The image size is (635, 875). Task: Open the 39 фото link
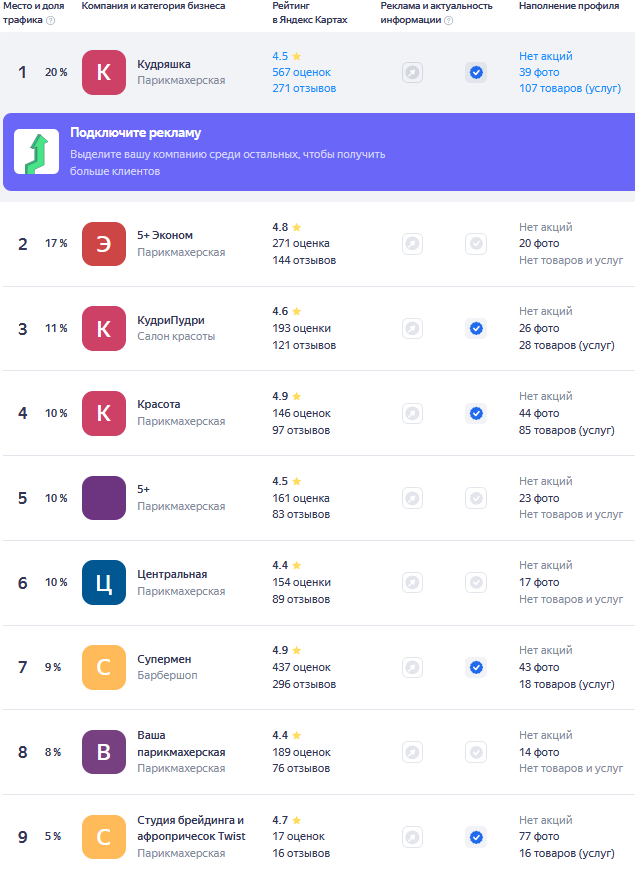pyautogui.click(x=539, y=73)
